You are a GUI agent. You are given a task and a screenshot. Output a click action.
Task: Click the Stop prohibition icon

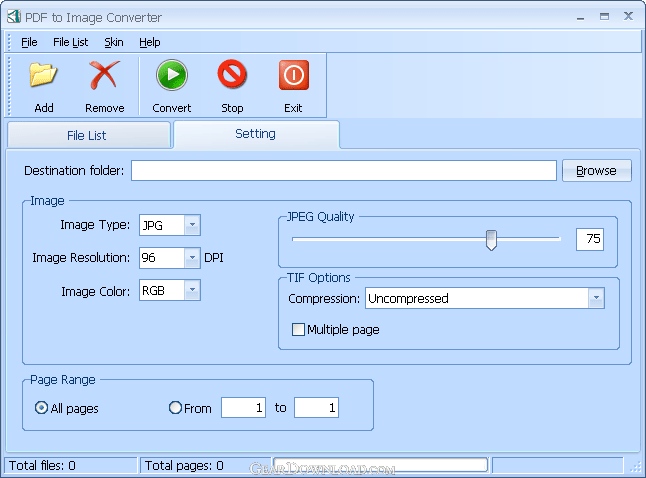232,75
